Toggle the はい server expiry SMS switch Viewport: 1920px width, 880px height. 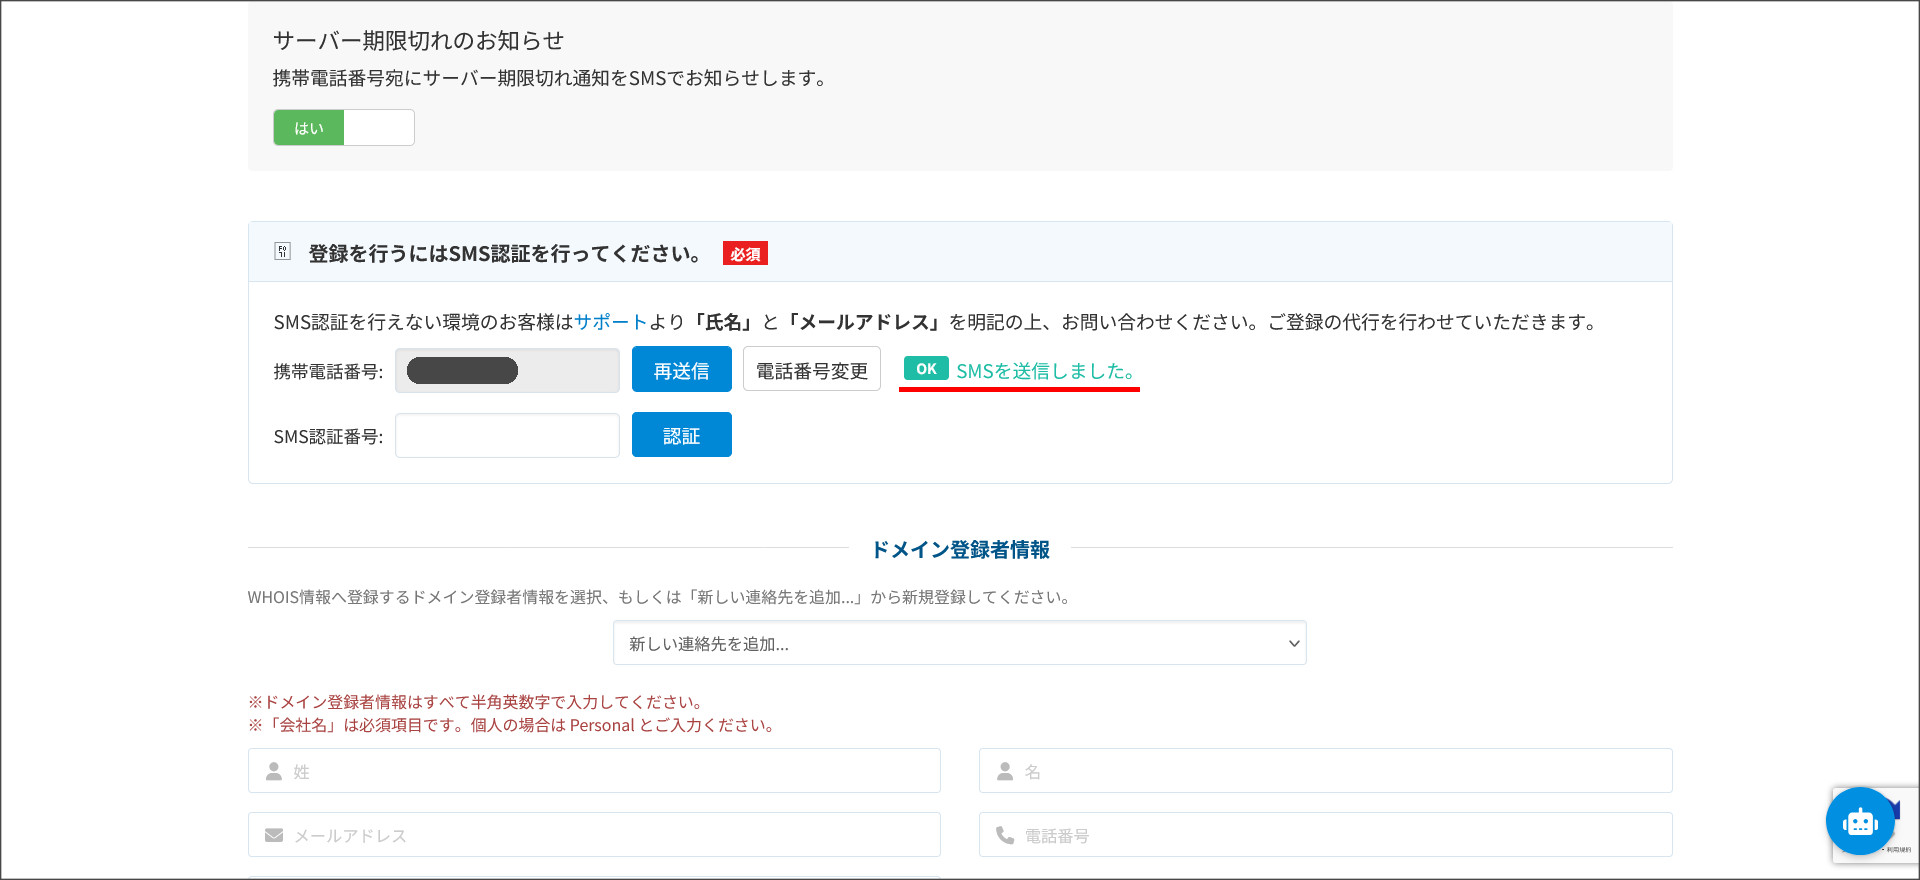(343, 128)
